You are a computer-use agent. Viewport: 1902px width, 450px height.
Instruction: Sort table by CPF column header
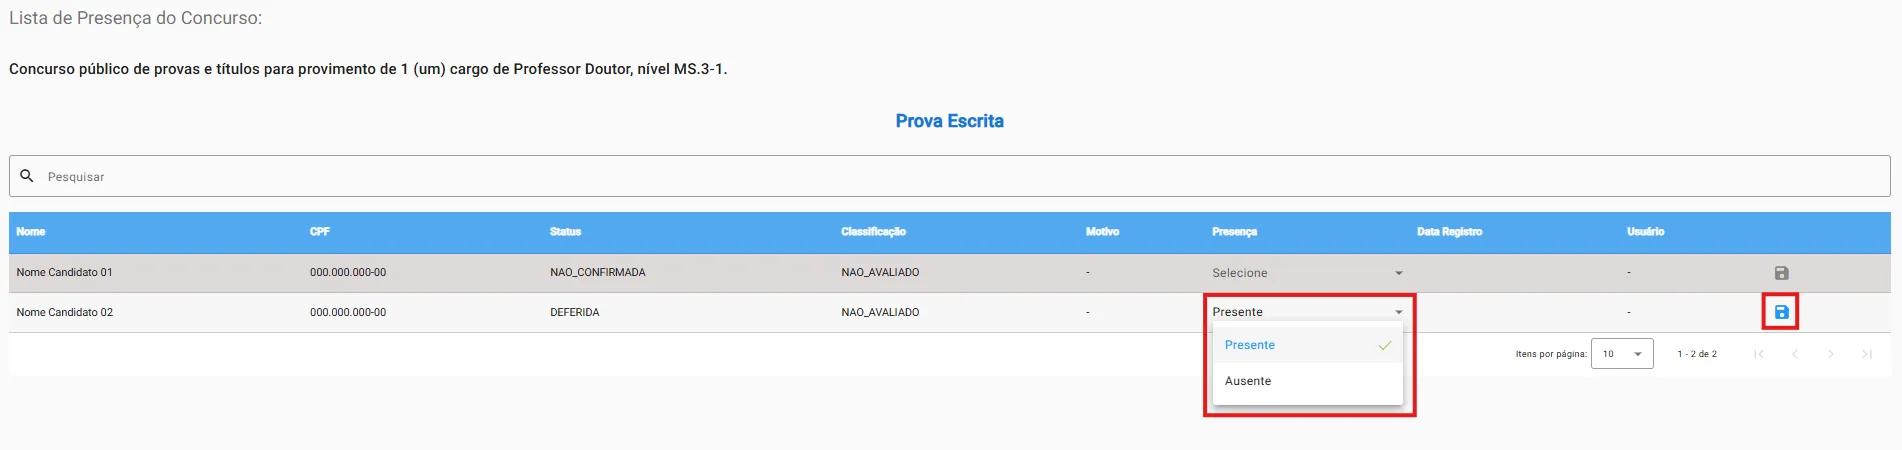click(x=320, y=232)
